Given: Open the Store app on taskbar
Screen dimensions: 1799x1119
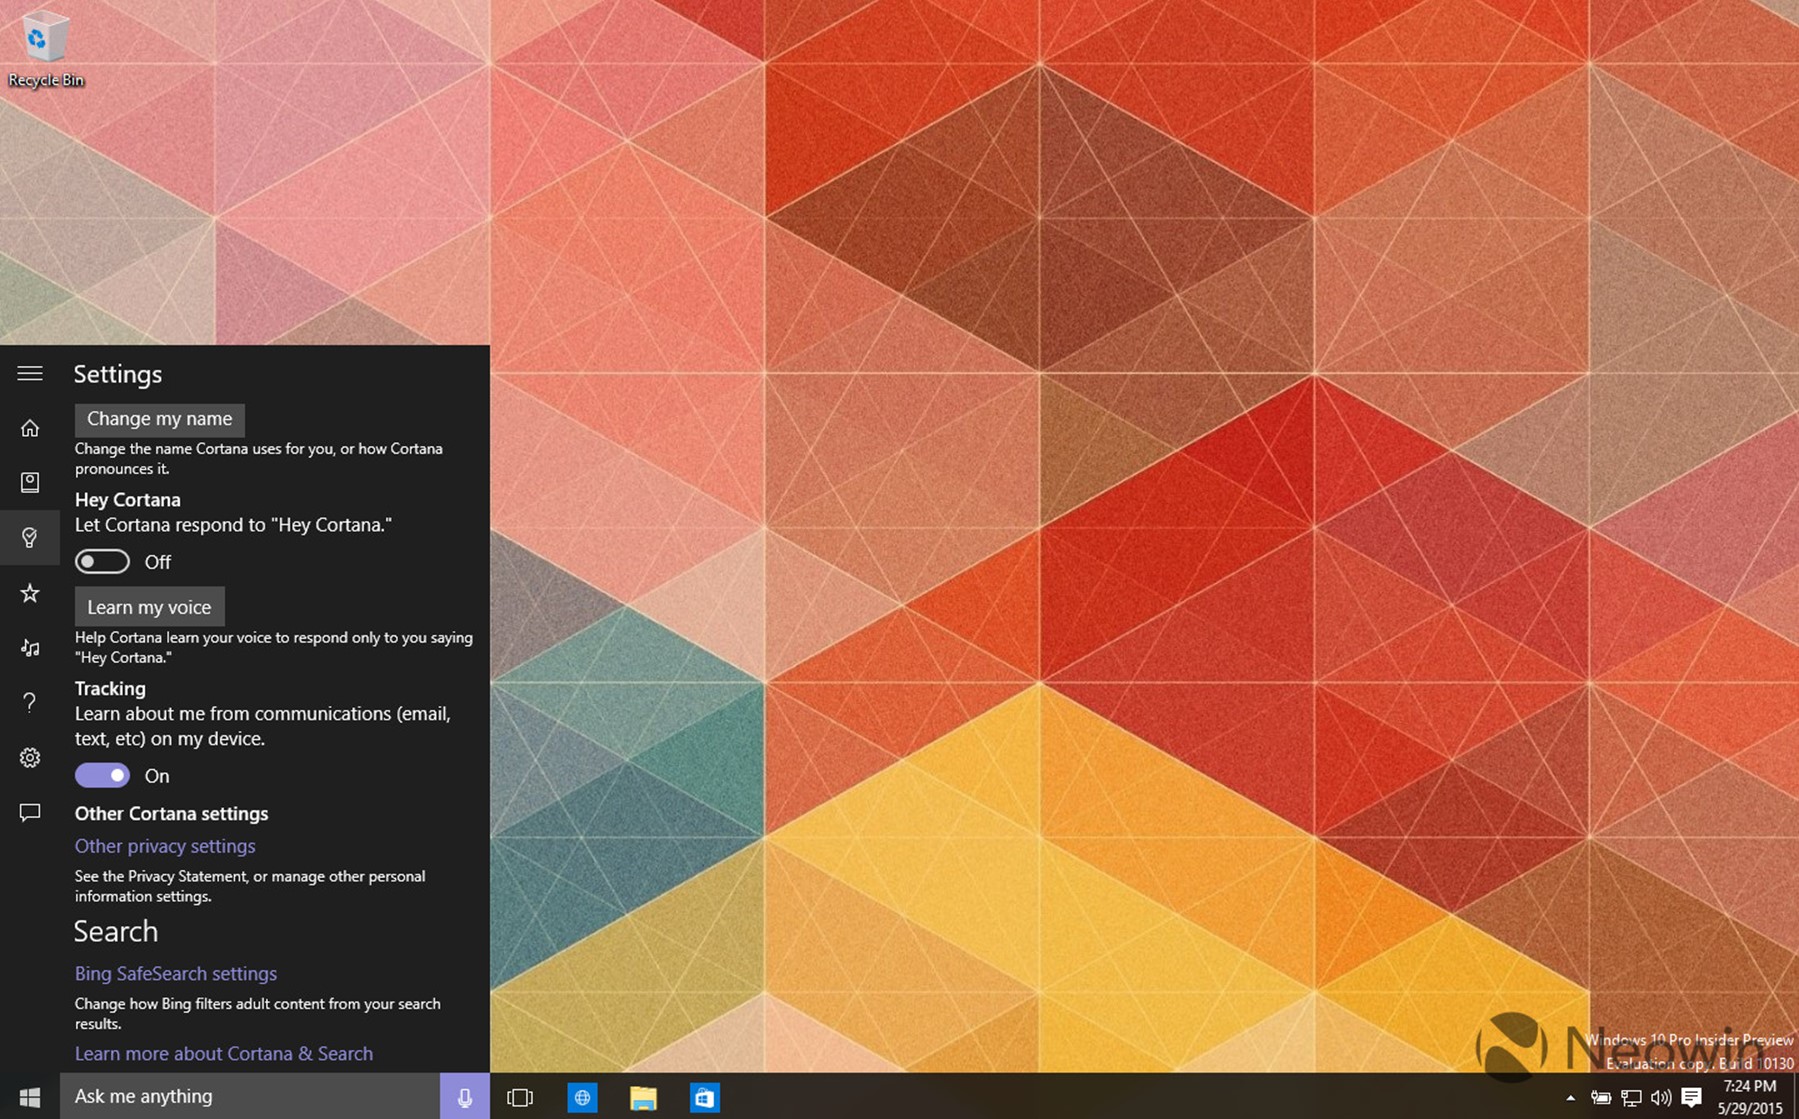Looking at the screenshot, I should 704,1097.
